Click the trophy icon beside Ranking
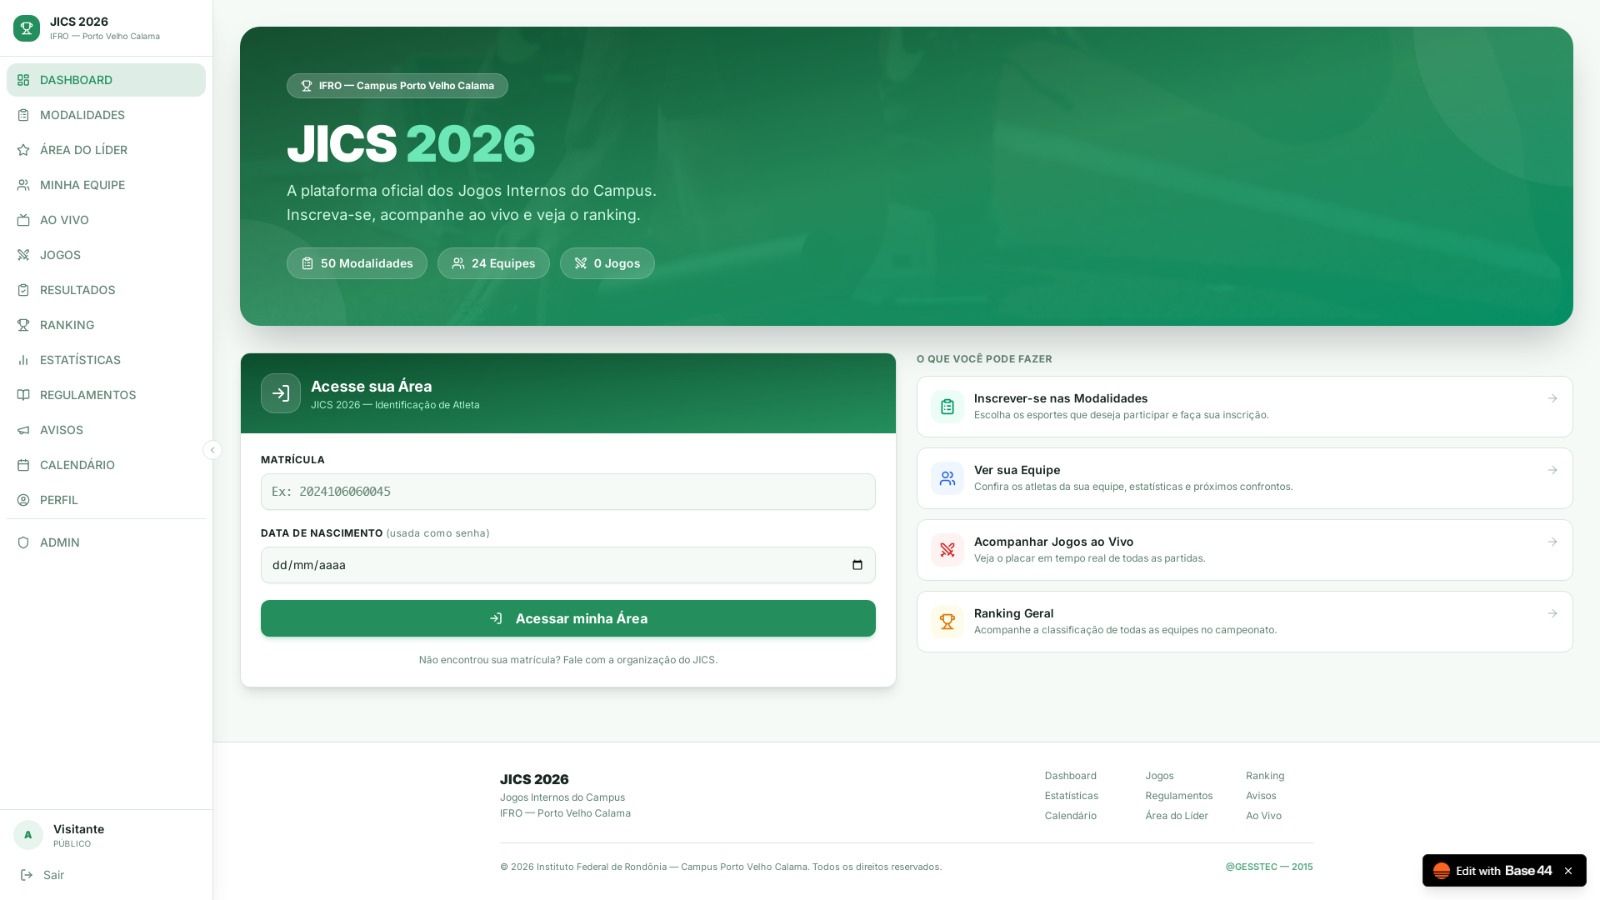This screenshot has width=1600, height=900. click(23, 325)
